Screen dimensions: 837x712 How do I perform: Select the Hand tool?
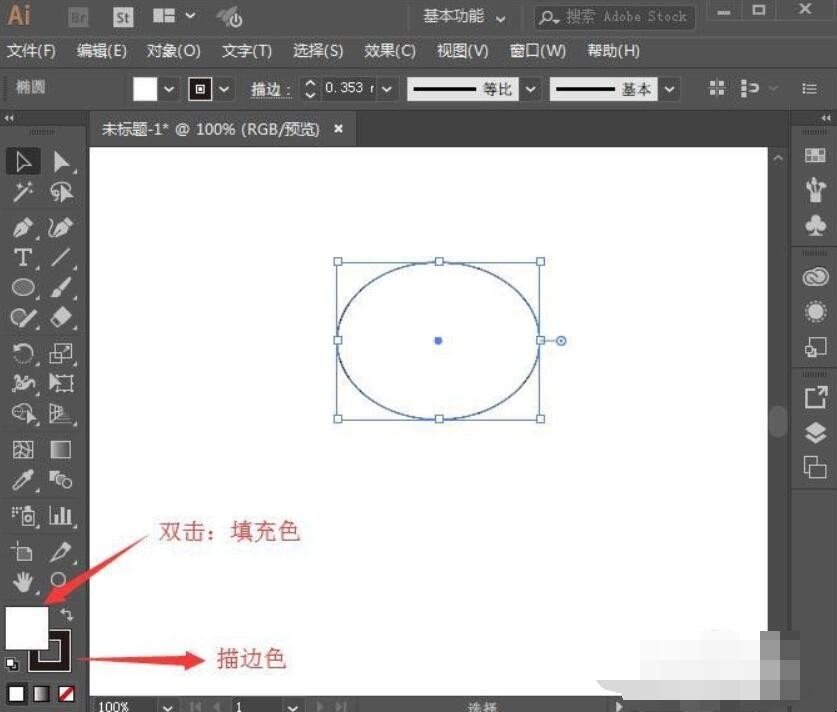(22, 583)
